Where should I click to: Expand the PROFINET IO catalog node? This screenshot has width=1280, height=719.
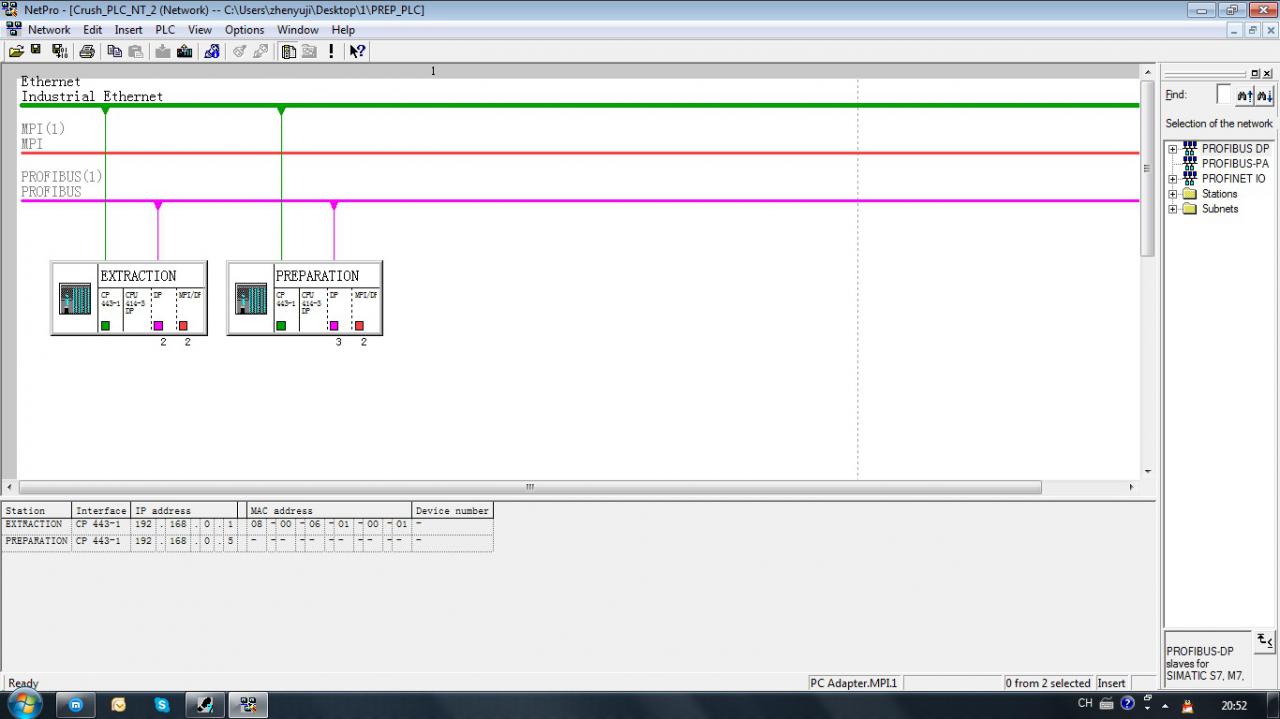coord(1173,179)
